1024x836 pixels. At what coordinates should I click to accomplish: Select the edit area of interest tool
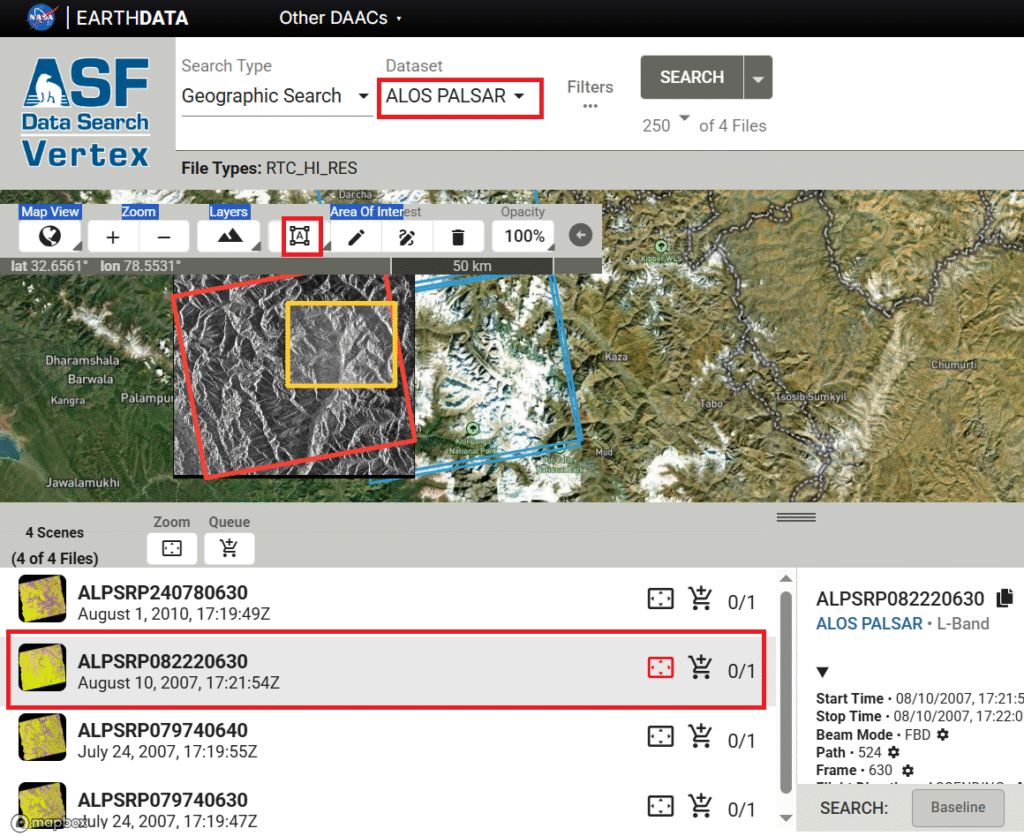pyautogui.click(x=407, y=237)
